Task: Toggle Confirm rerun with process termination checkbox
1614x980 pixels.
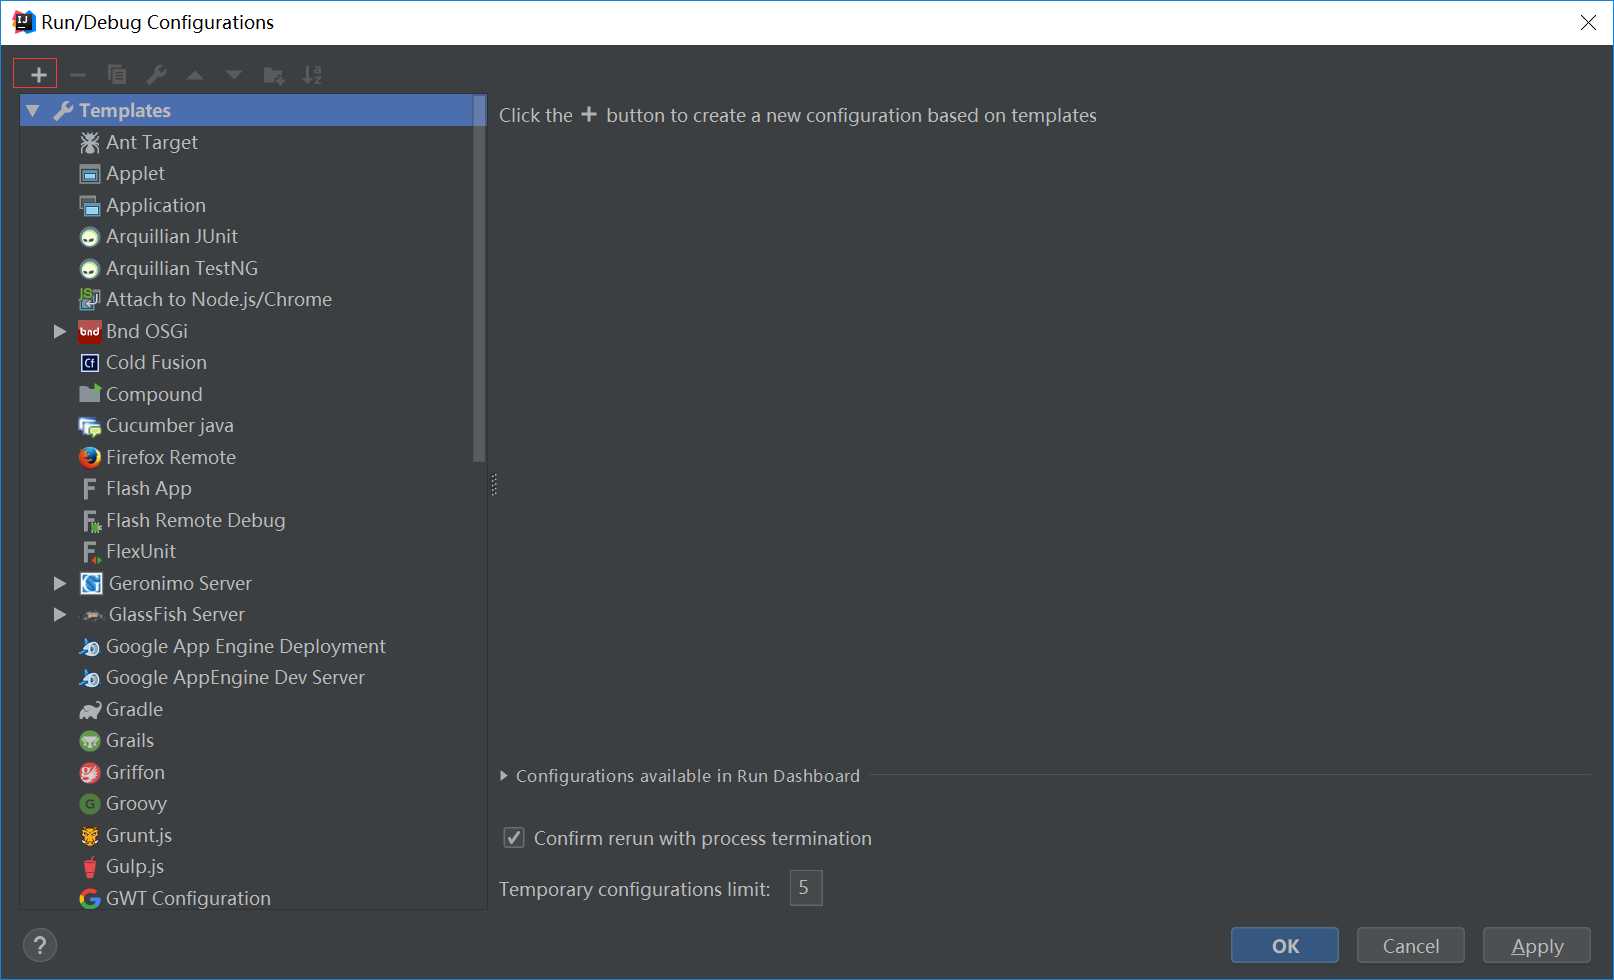Action: click(x=514, y=838)
